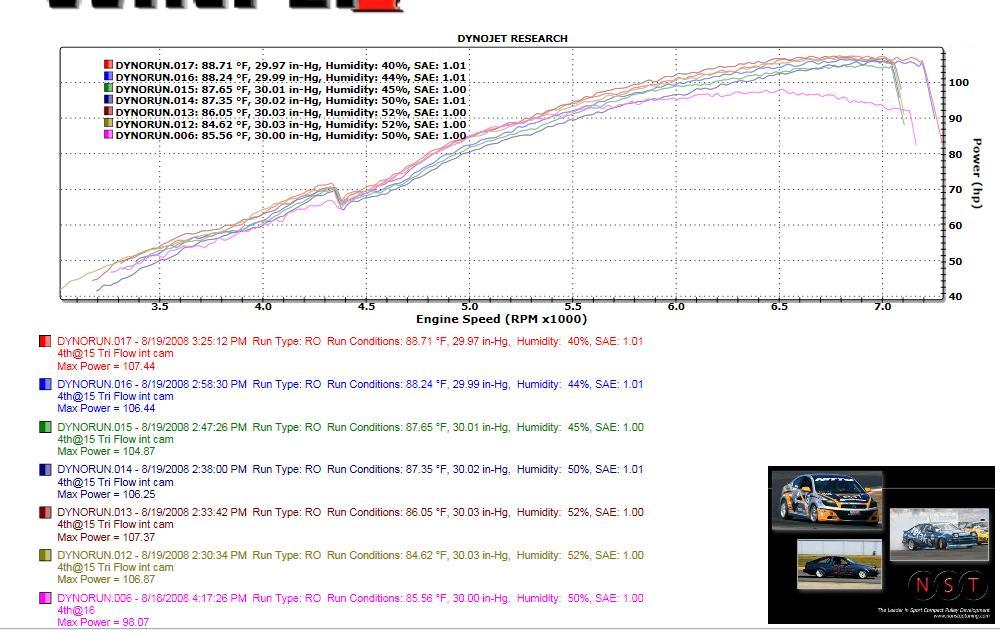1000x630 pixels.
Task: Click the red swatch beside DYNORUN.017 details
Action: click(45, 342)
